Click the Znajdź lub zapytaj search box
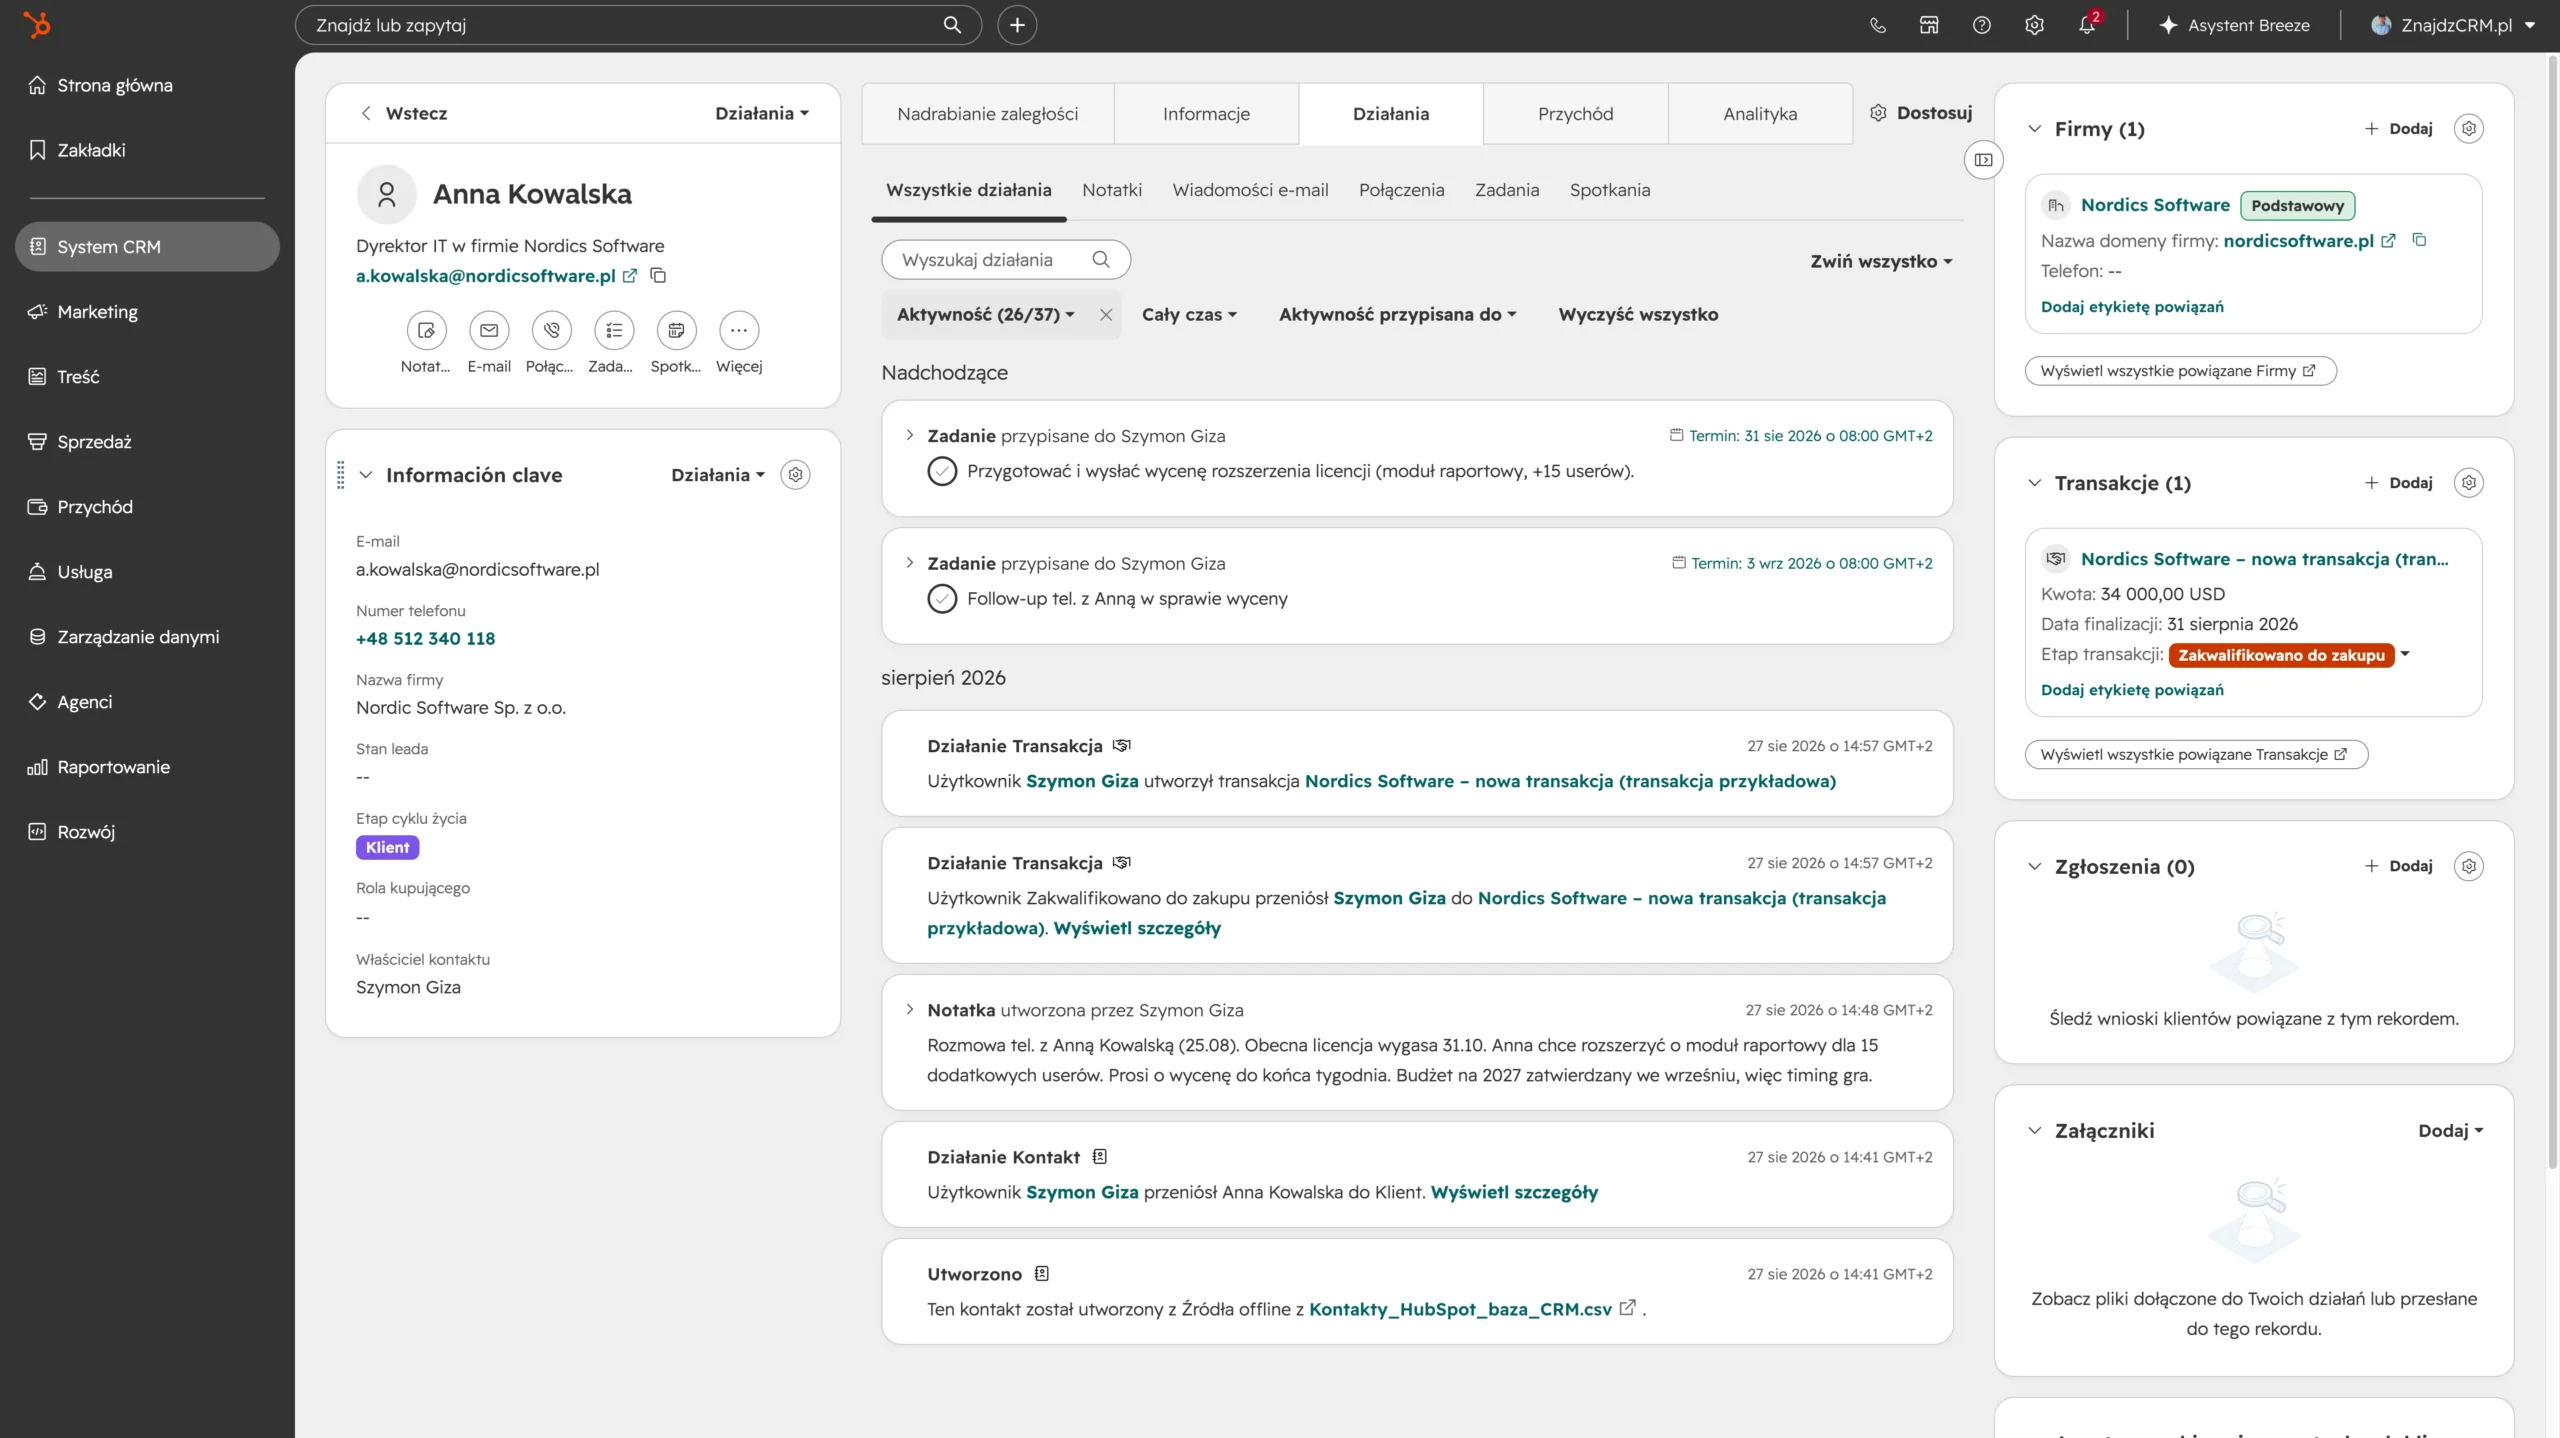Viewport: 2560px width, 1438px height. coord(638,25)
